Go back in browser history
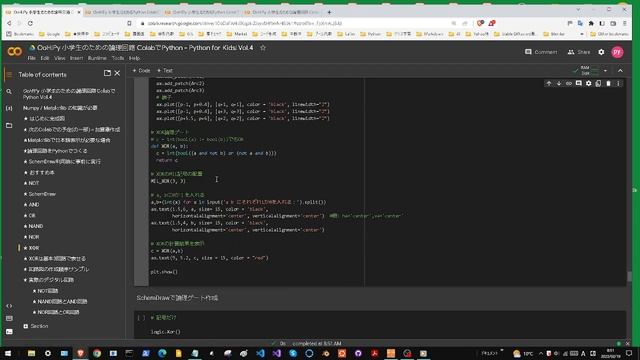 click(9, 23)
